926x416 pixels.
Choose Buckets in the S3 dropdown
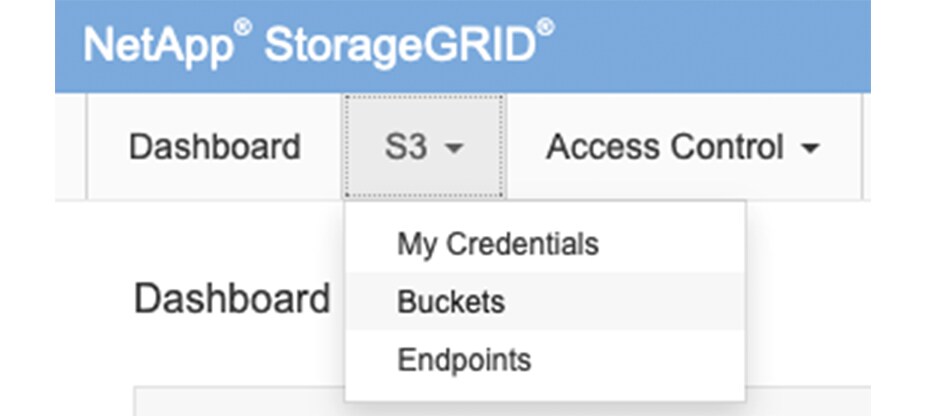450,301
